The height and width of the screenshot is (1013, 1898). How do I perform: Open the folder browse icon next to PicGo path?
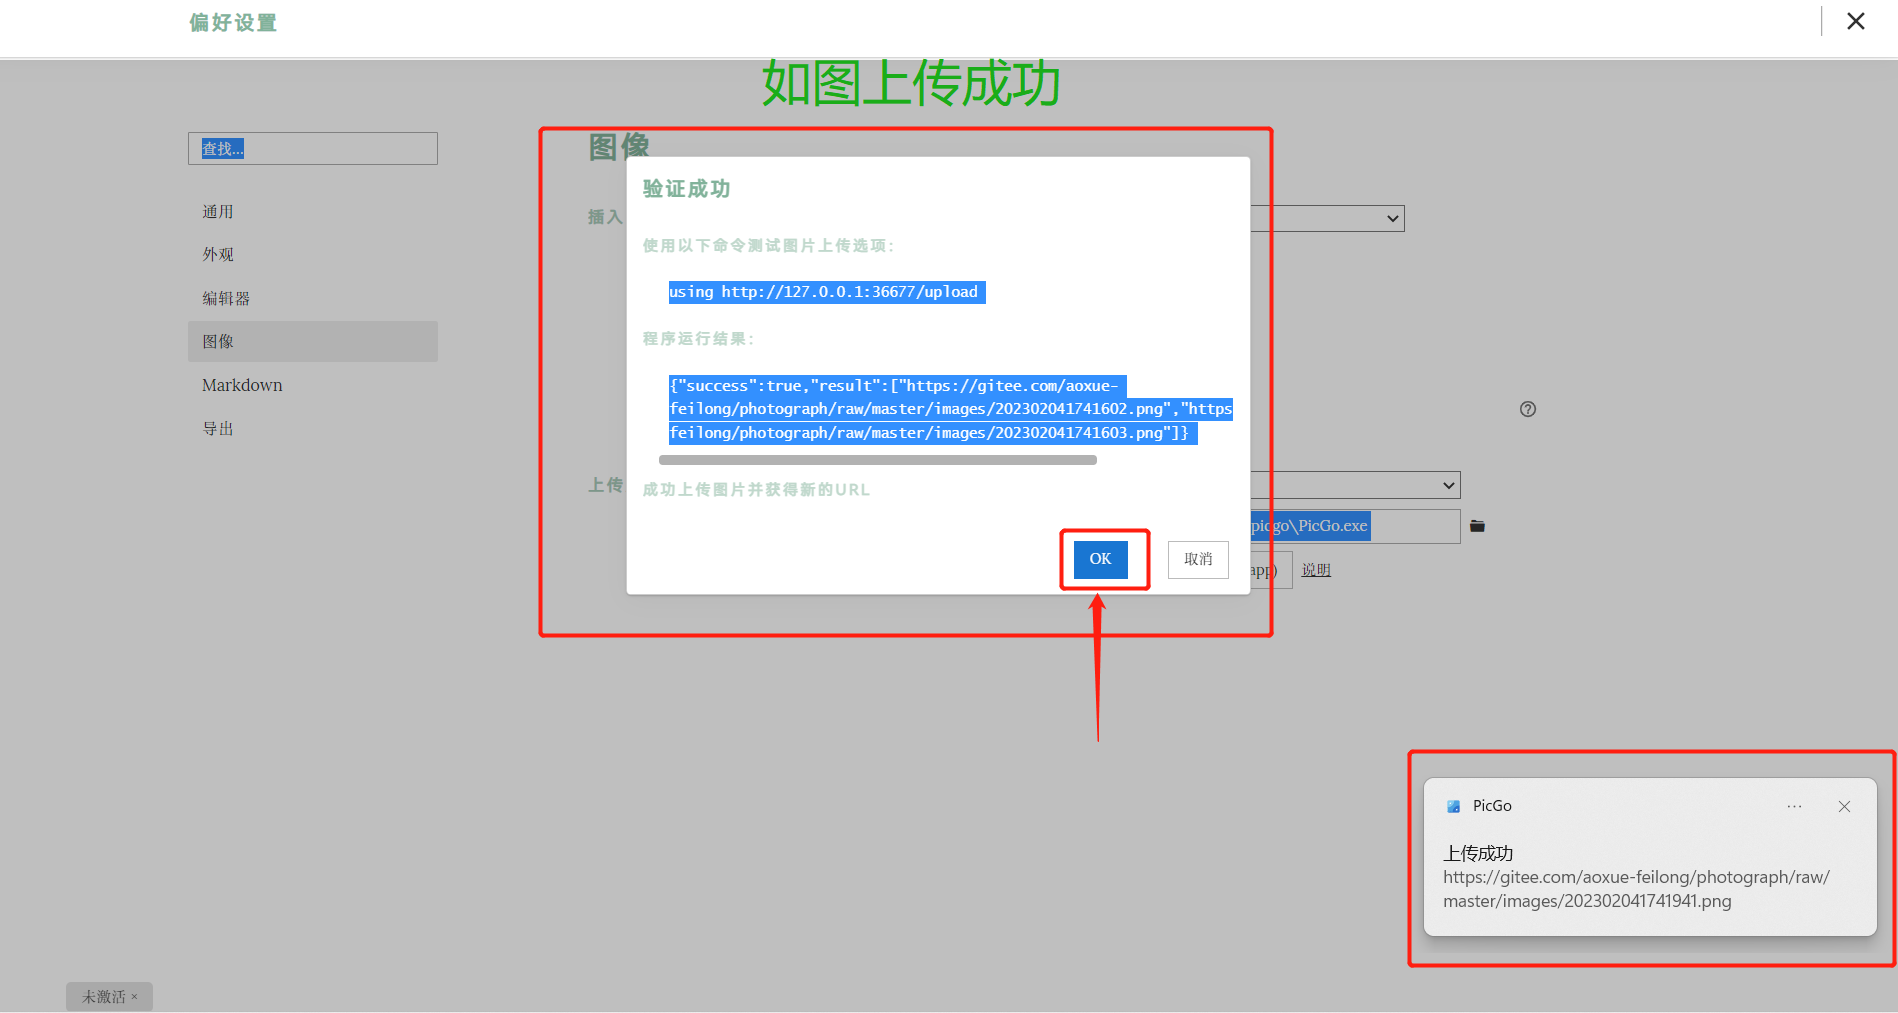click(x=1477, y=526)
